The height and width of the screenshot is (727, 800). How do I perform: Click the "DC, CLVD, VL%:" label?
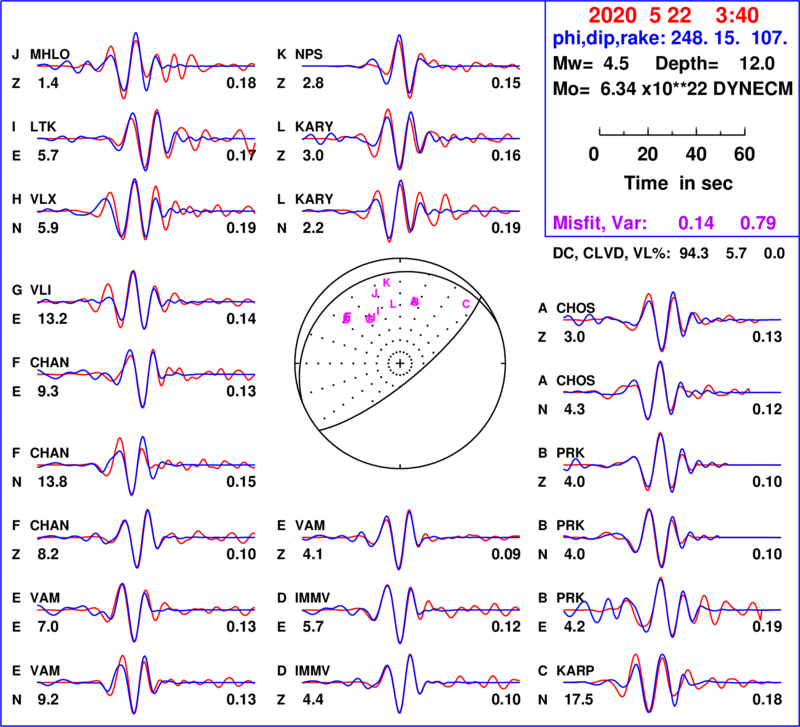point(612,254)
